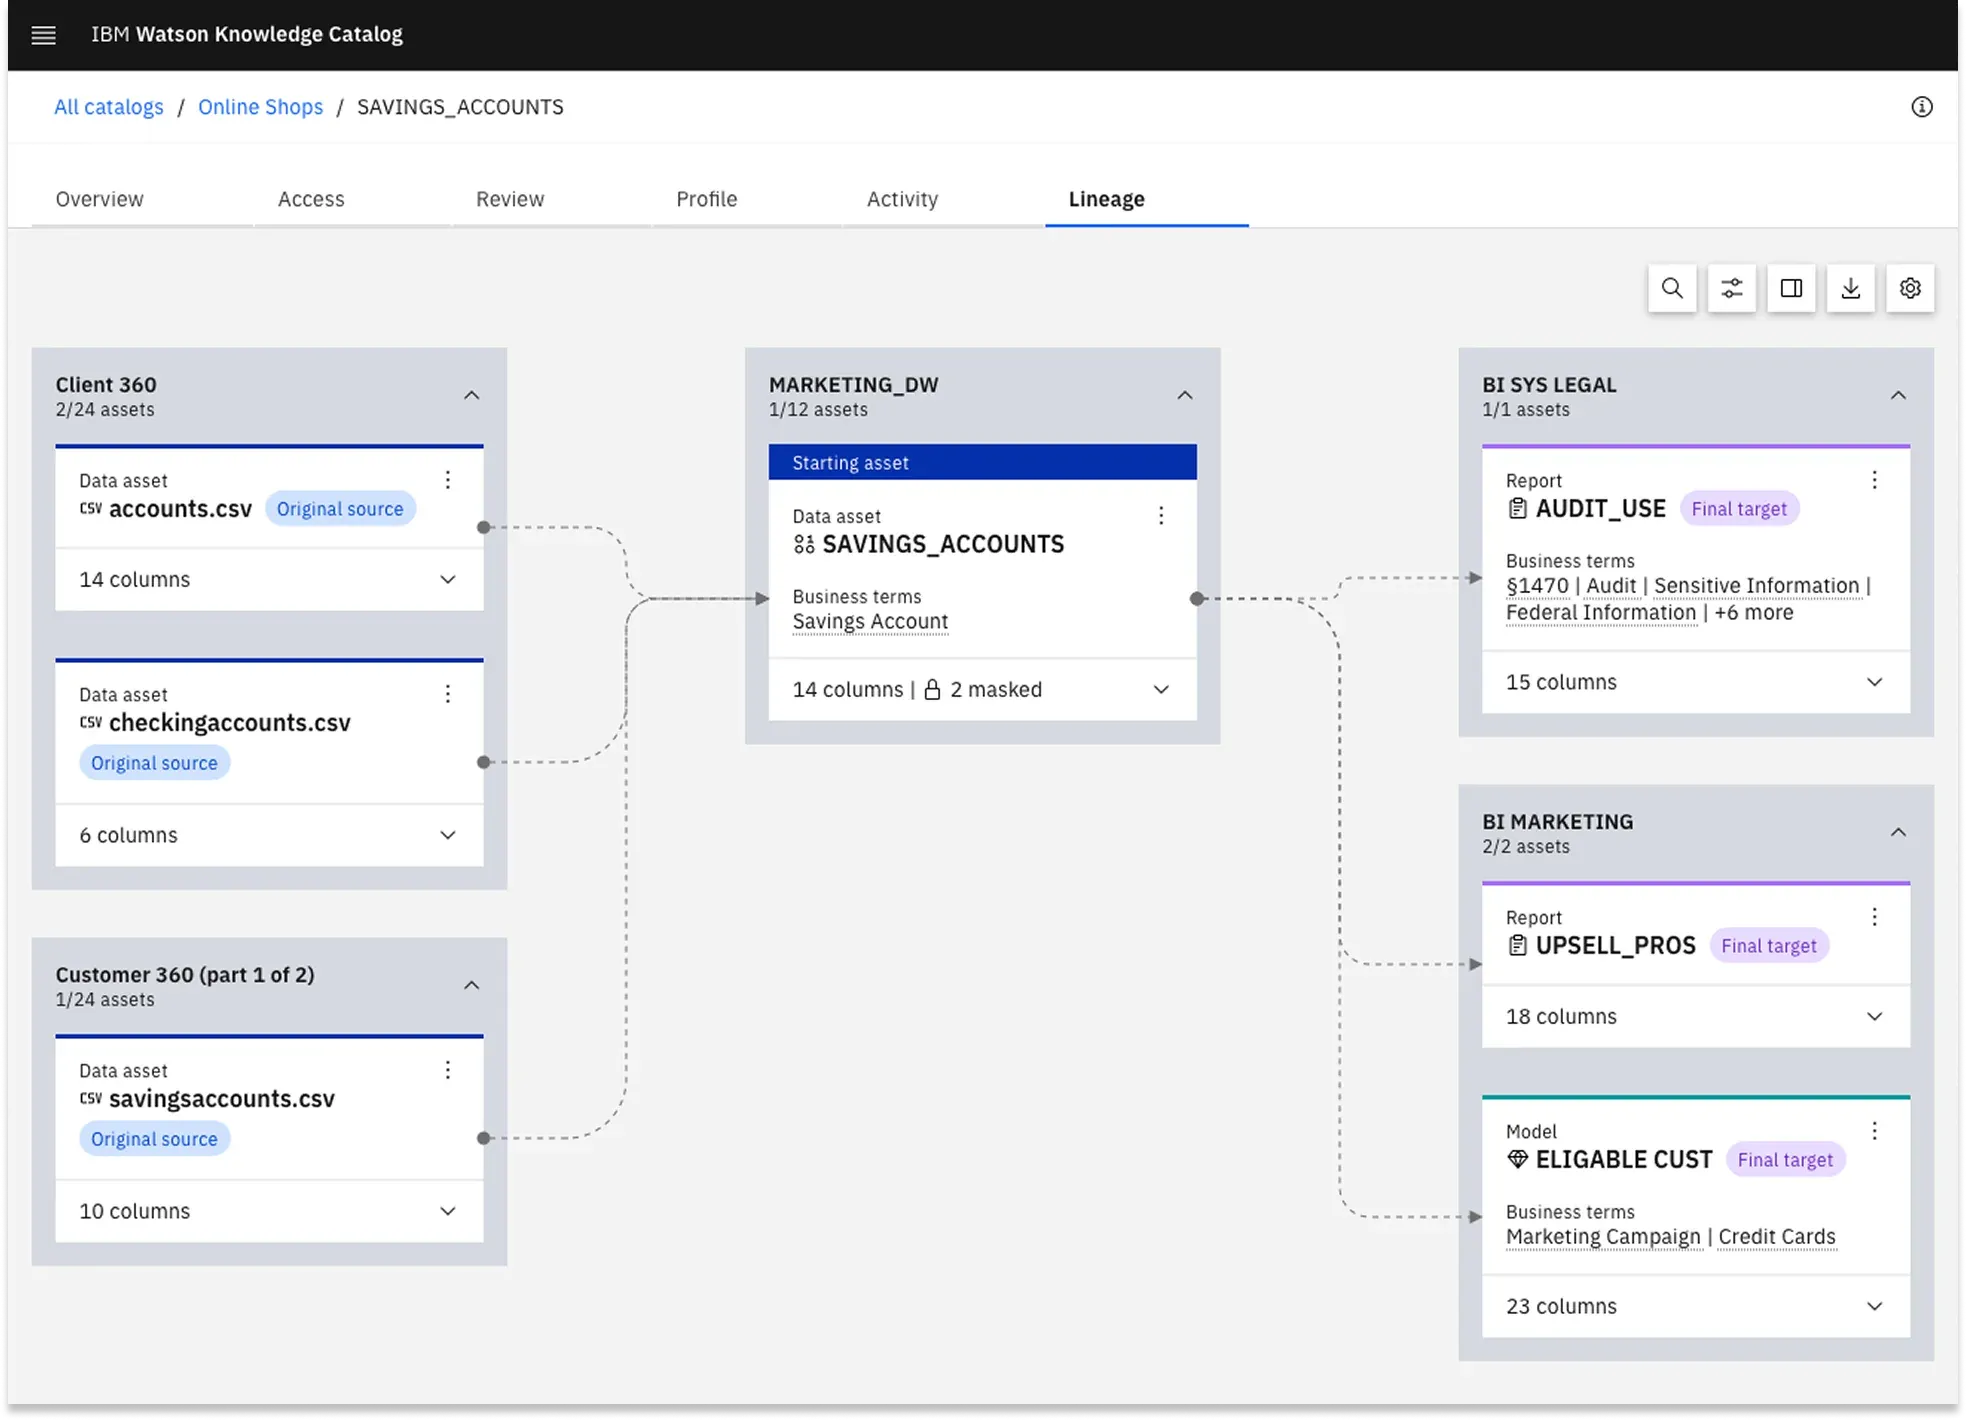Open the Audit business term

[x=1611, y=586]
